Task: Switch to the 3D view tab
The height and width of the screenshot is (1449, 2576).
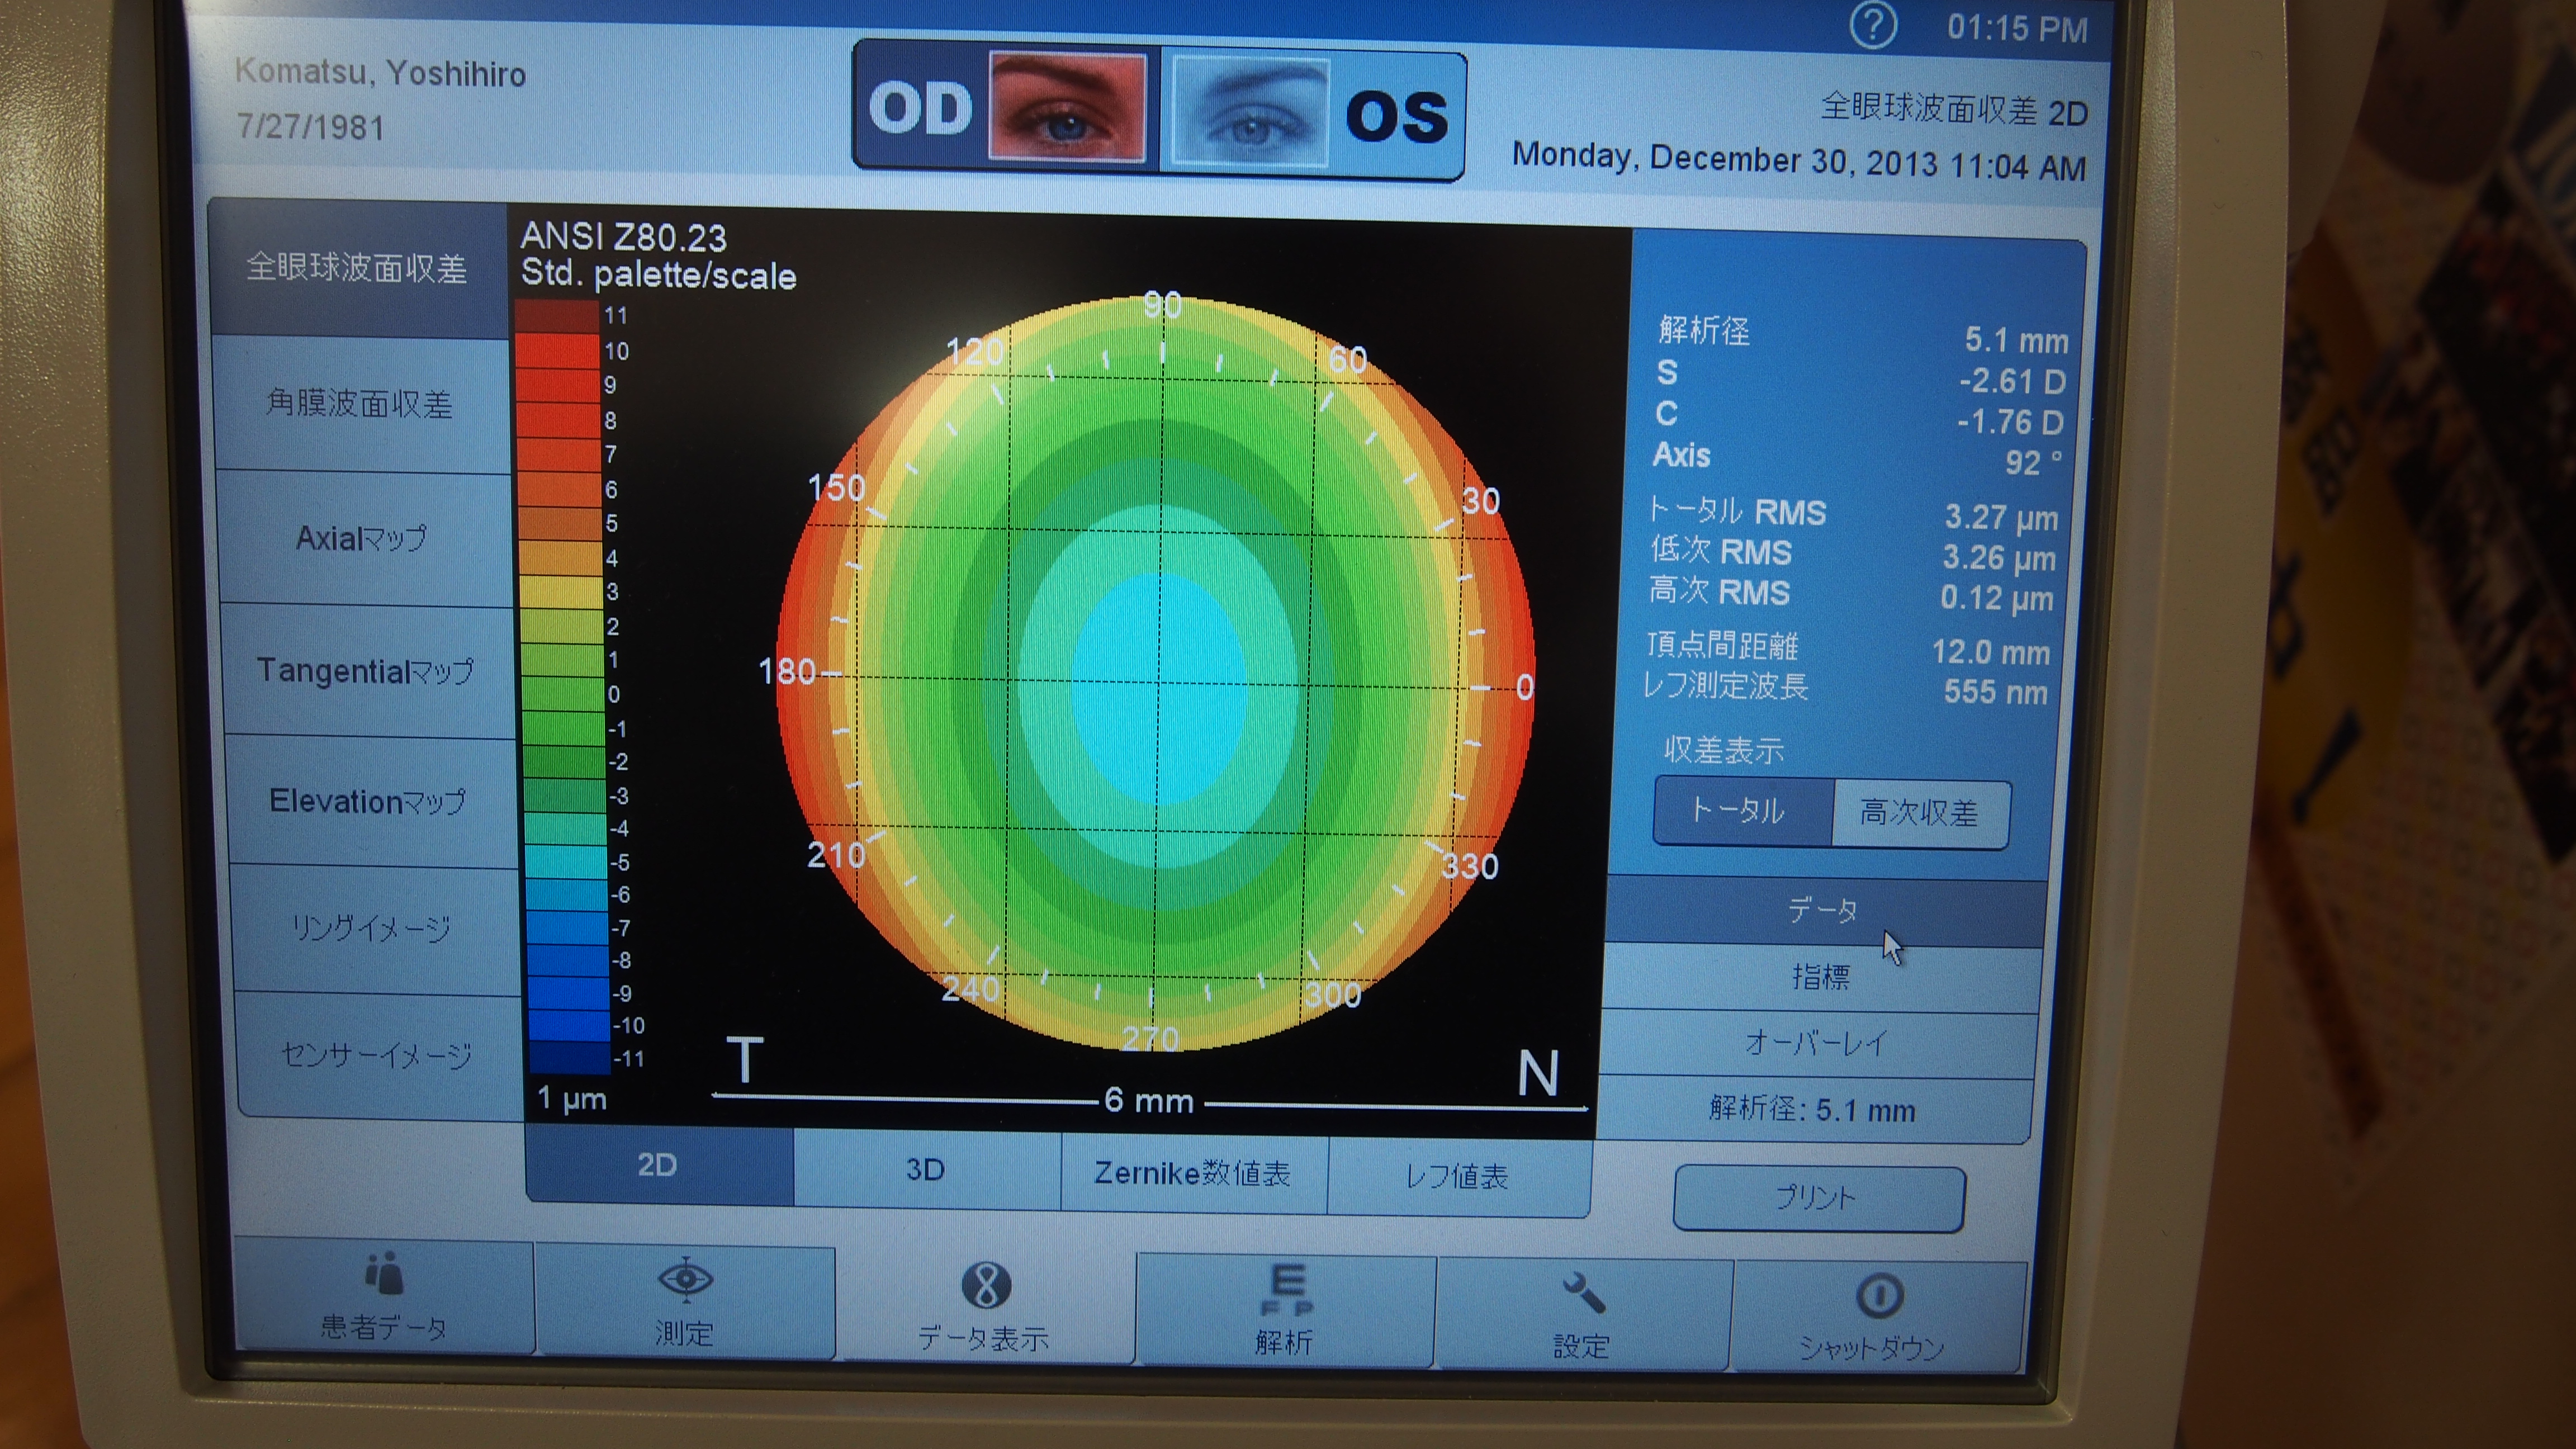Action: click(925, 1169)
